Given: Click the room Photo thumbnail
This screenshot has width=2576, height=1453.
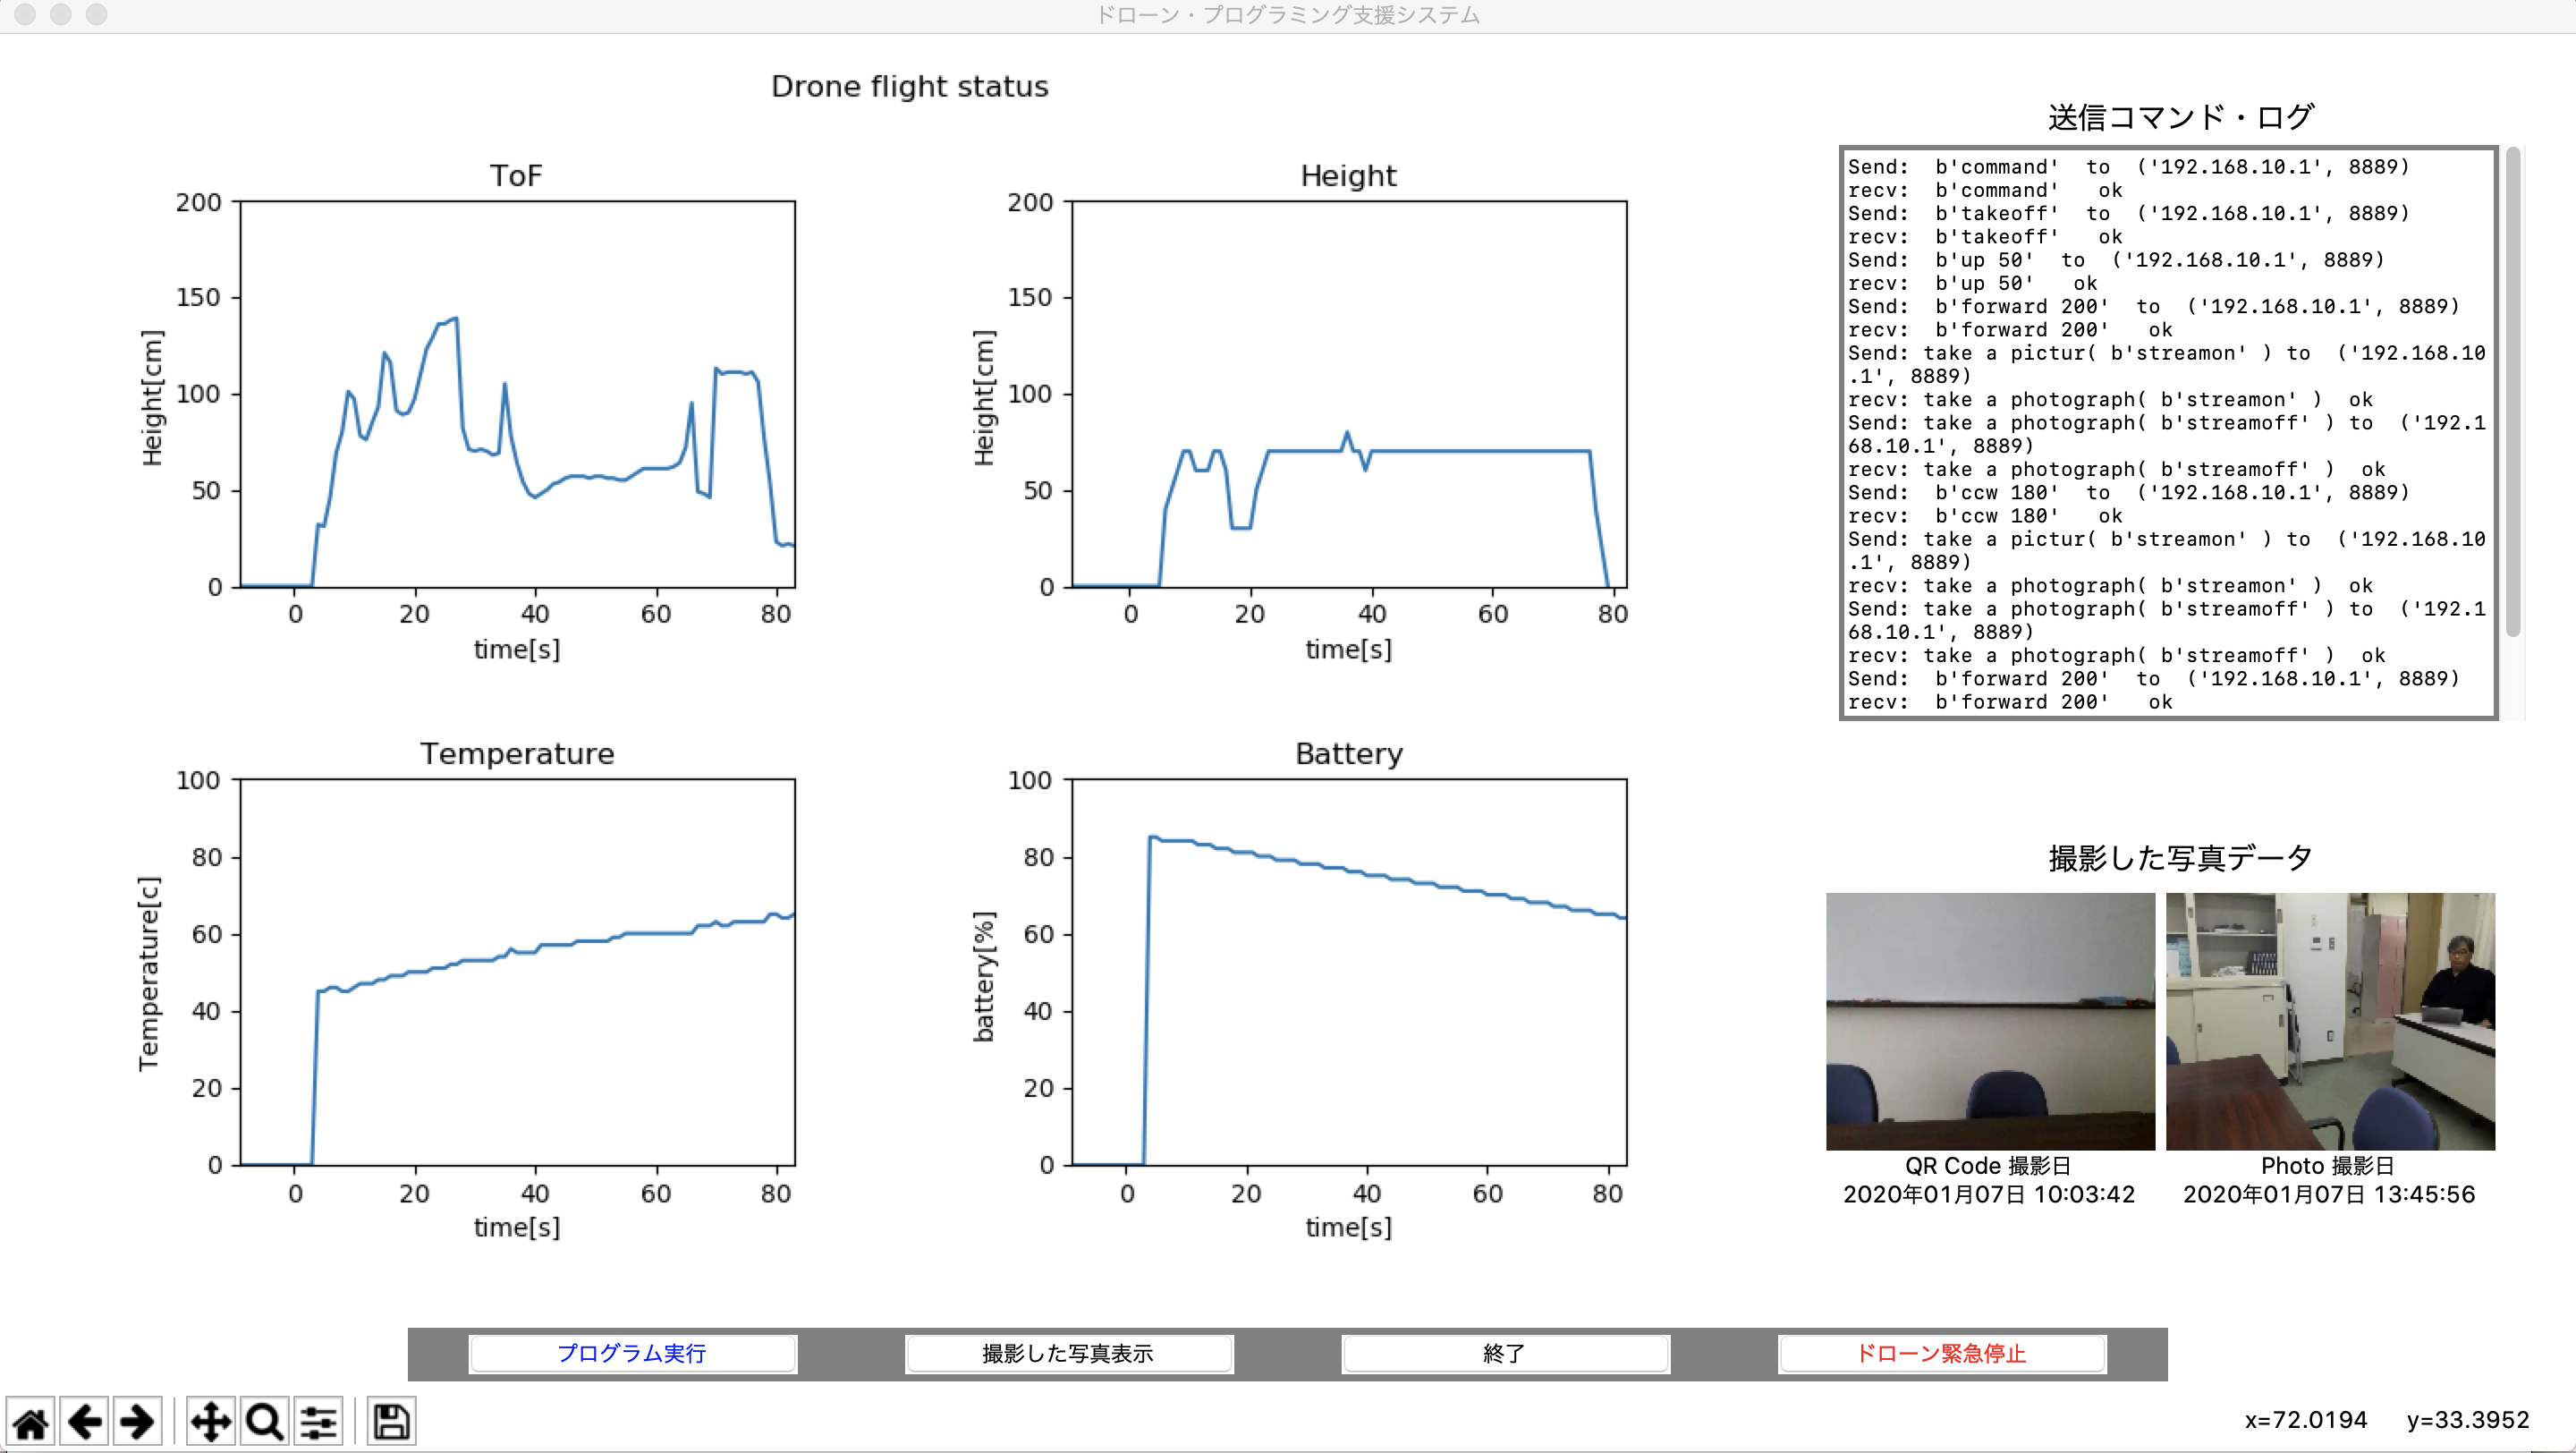Looking at the screenshot, I should point(2329,1020).
